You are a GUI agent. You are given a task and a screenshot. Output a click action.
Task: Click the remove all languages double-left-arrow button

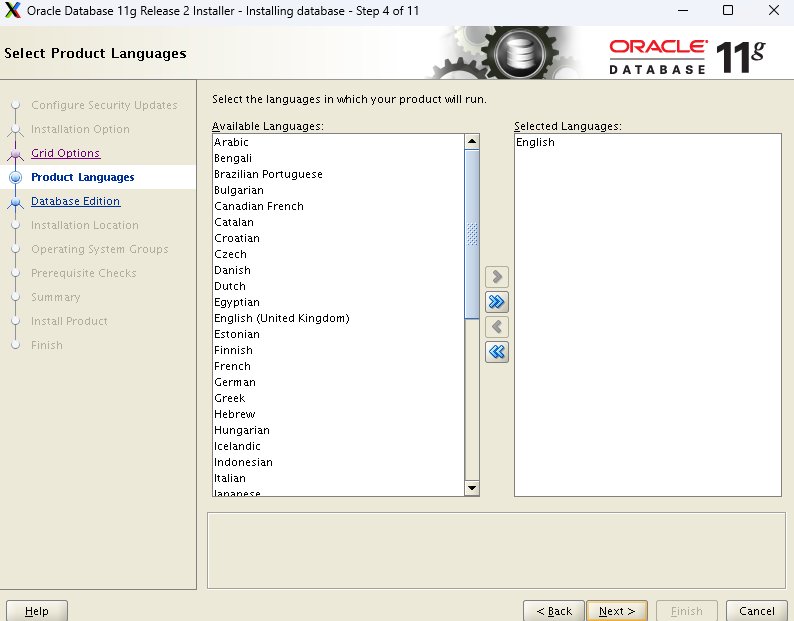tap(497, 352)
